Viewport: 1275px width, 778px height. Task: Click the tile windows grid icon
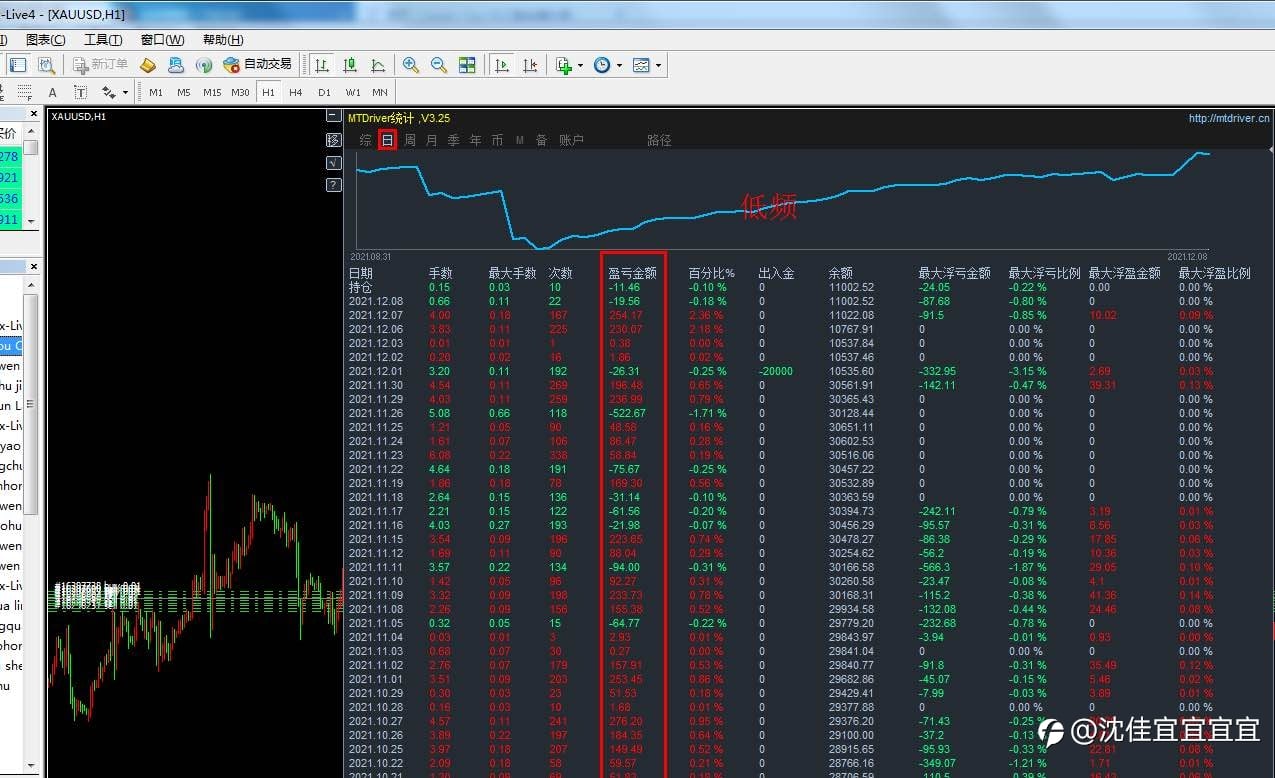pyautogui.click(x=467, y=65)
